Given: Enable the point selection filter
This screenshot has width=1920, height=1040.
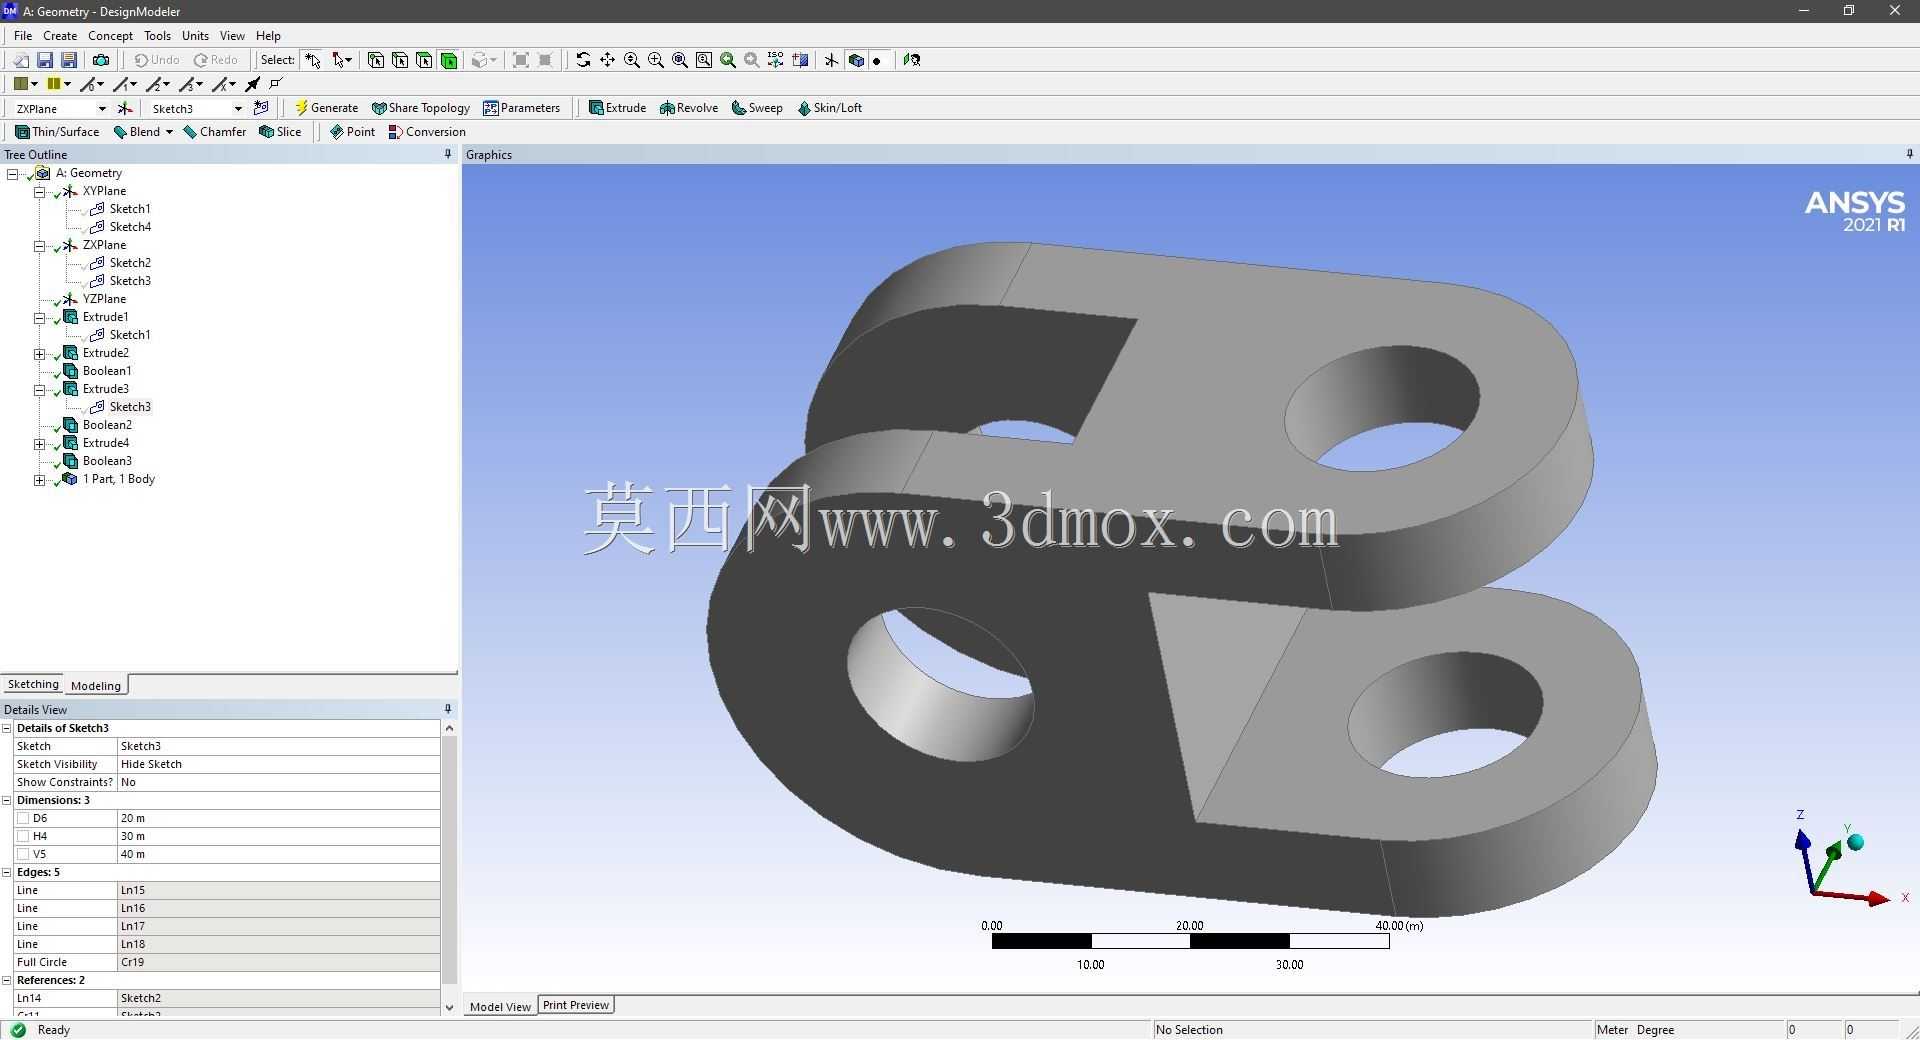Looking at the screenshot, I should (x=376, y=60).
